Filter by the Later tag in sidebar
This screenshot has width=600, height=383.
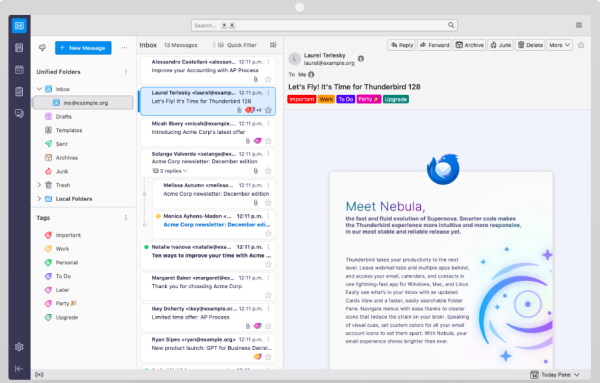coord(62,290)
